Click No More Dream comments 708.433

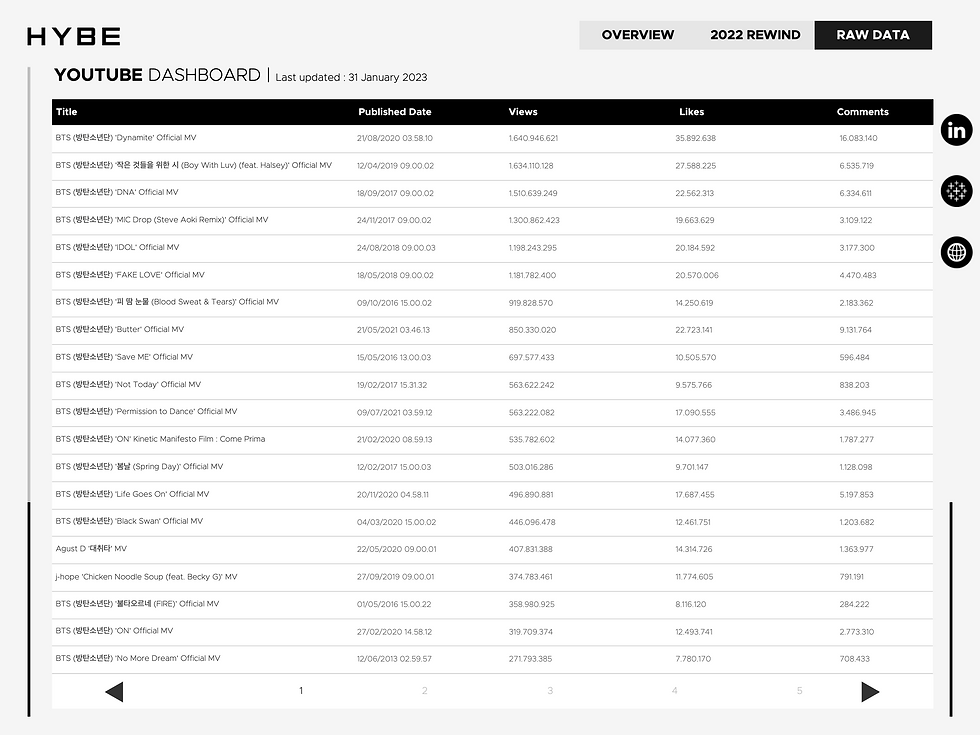click(854, 659)
